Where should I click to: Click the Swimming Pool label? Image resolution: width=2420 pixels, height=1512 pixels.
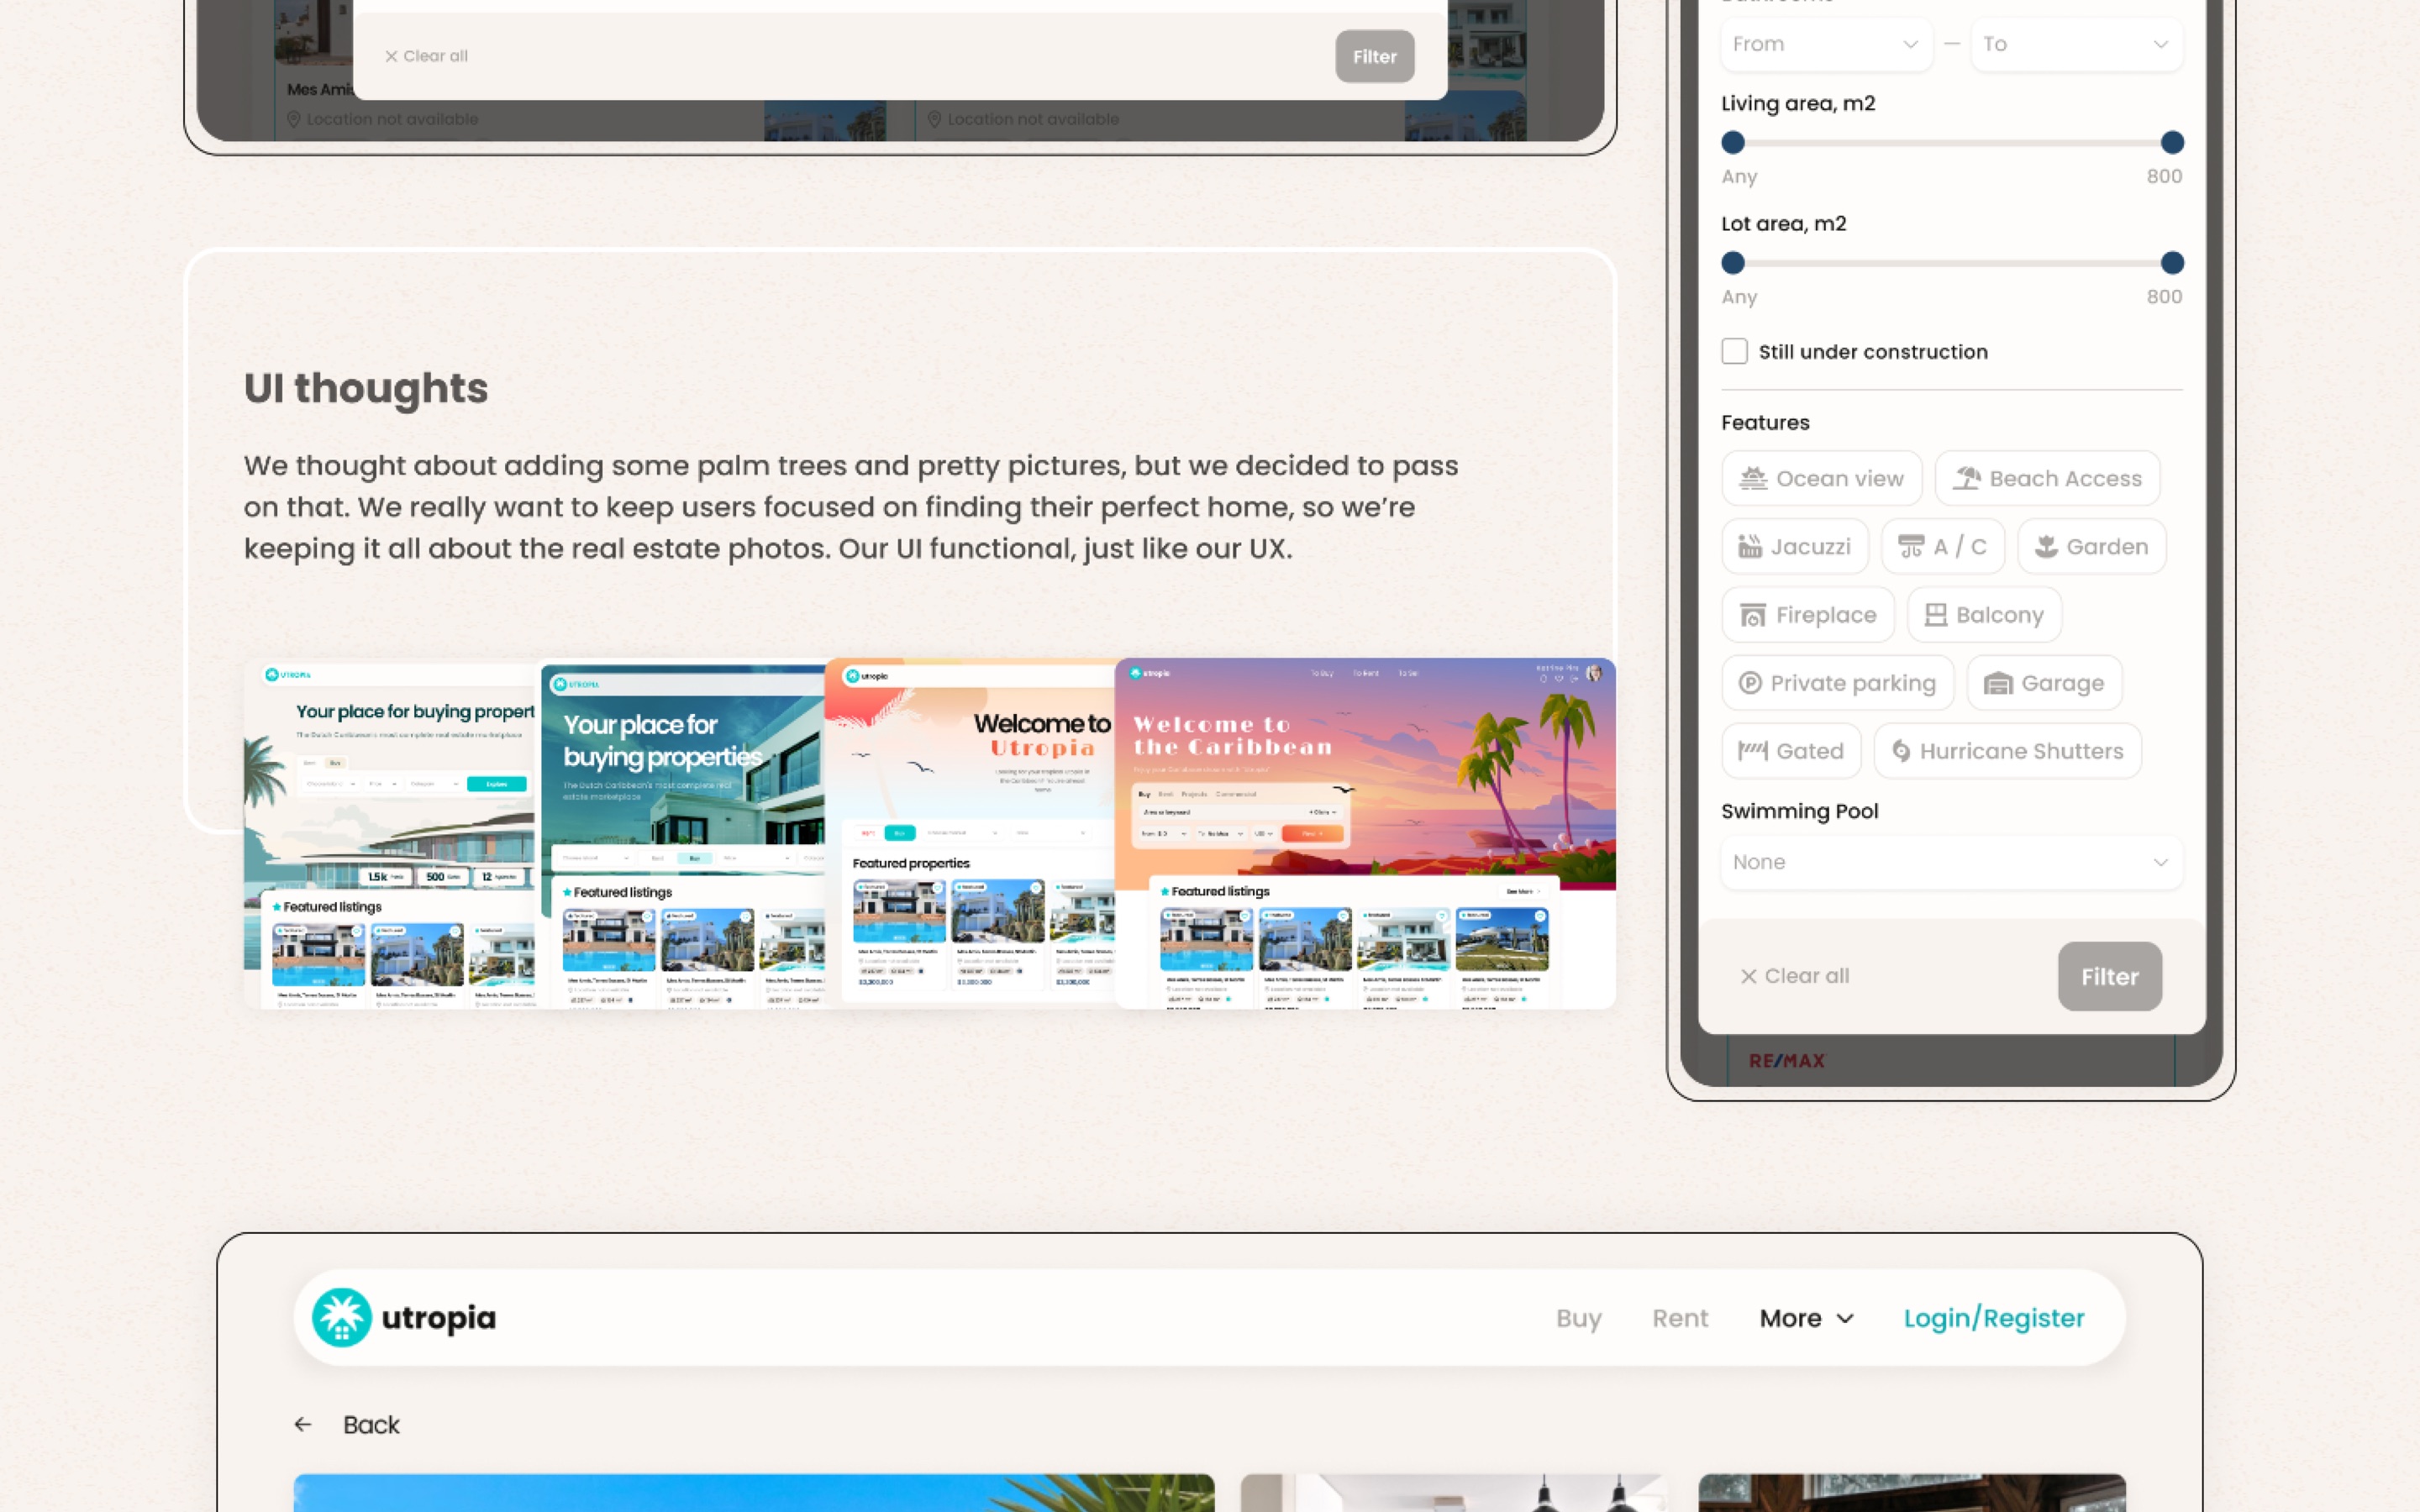point(1798,811)
